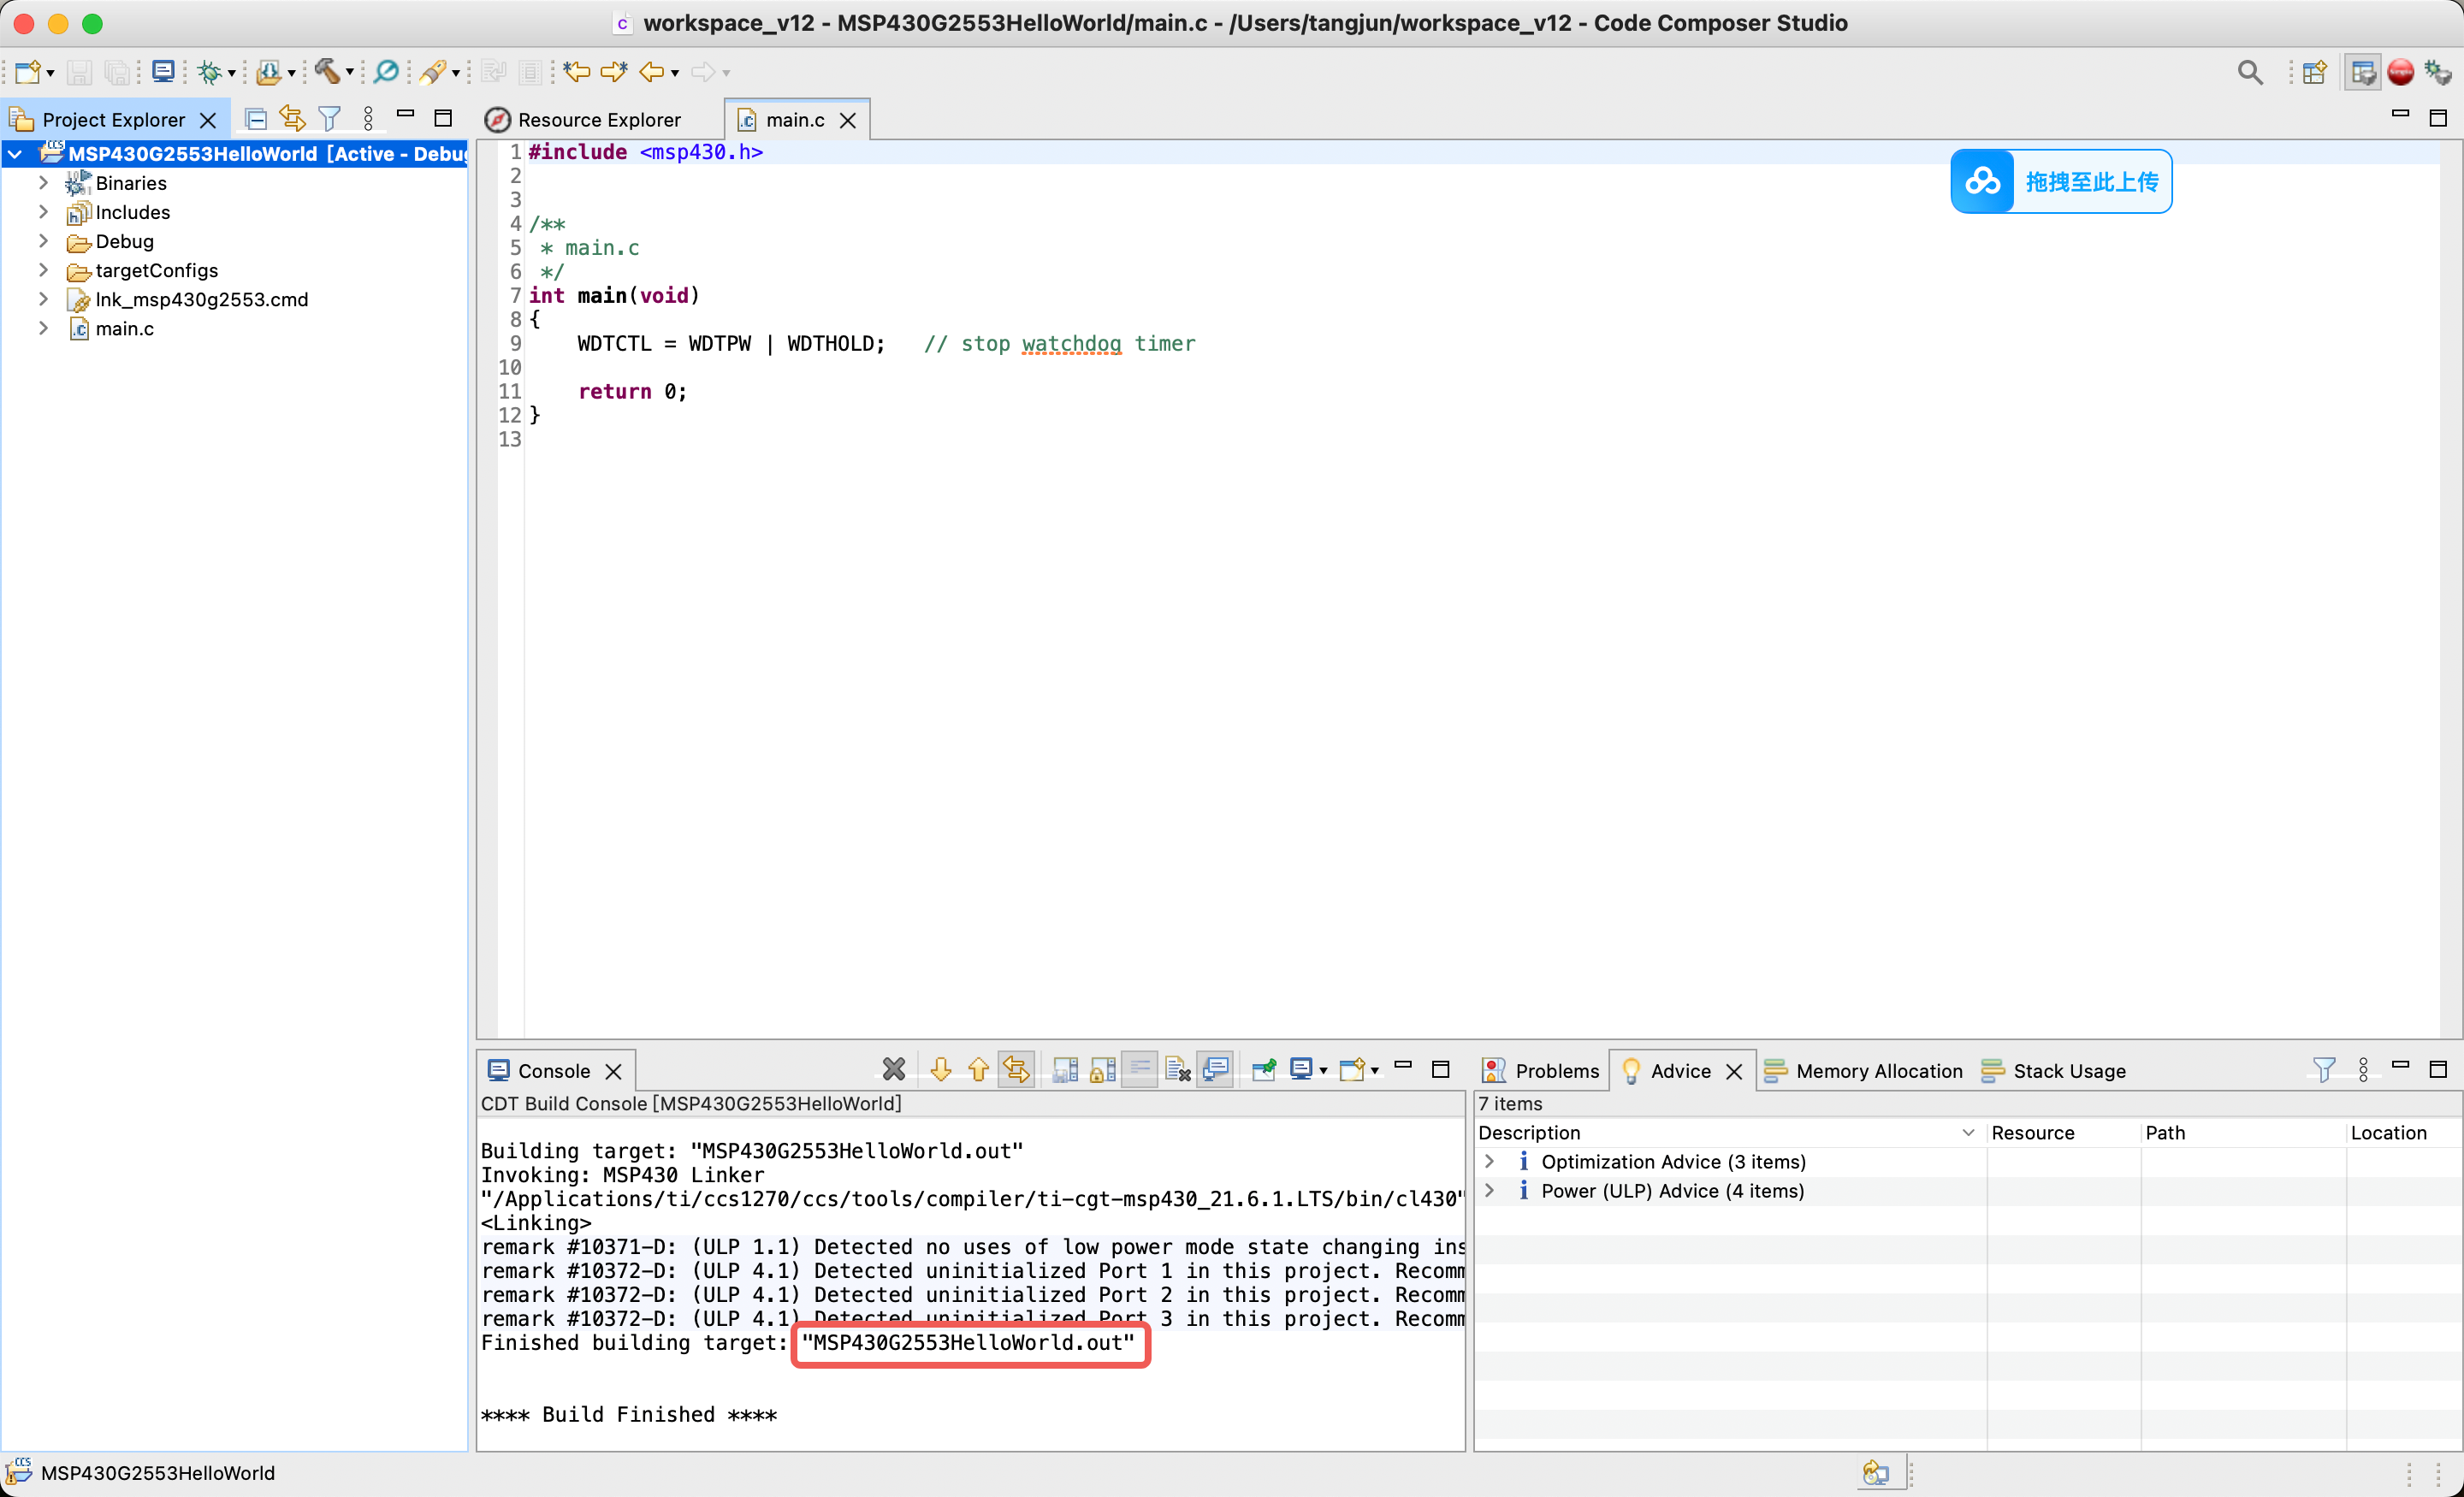Go to next edit location arrow icon
The image size is (2464, 1497).
click(614, 72)
